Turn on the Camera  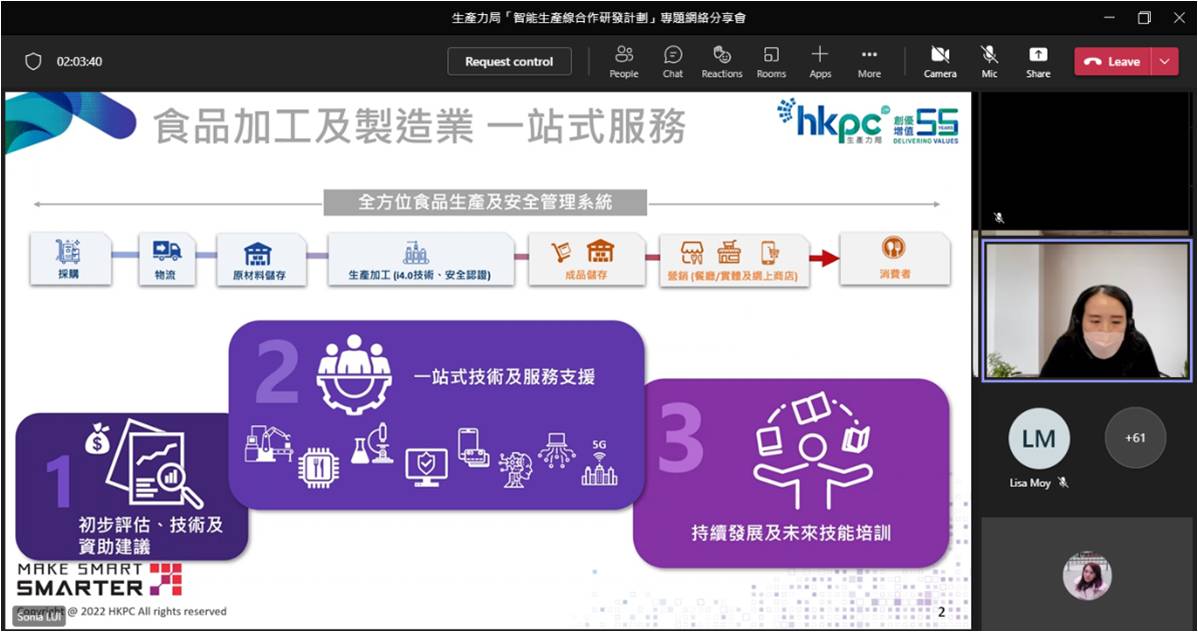click(x=940, y=62)
